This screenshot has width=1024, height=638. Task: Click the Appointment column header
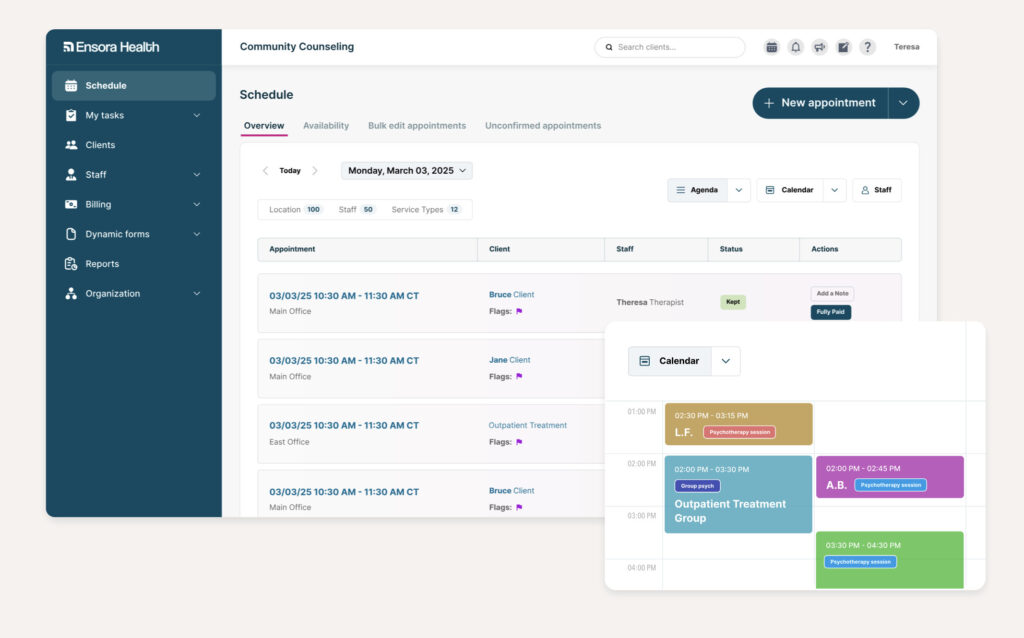click(368, 249)
